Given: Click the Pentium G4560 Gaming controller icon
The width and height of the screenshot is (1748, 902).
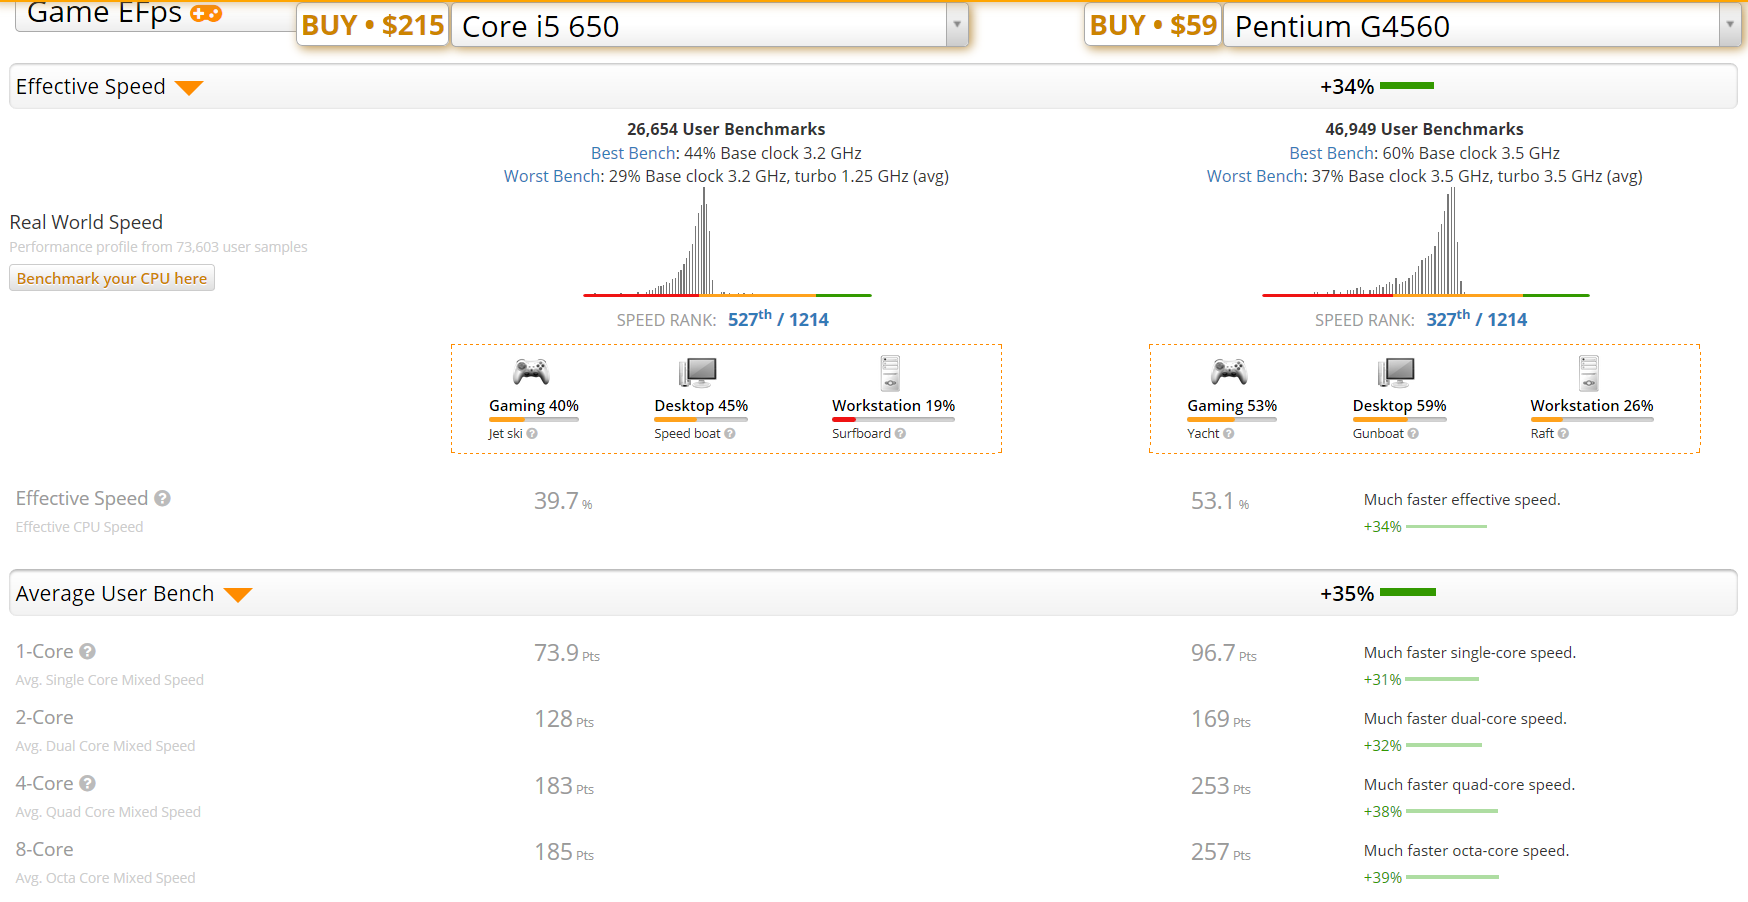Looking at the screenshot, I should click(x=1229, y=372).
